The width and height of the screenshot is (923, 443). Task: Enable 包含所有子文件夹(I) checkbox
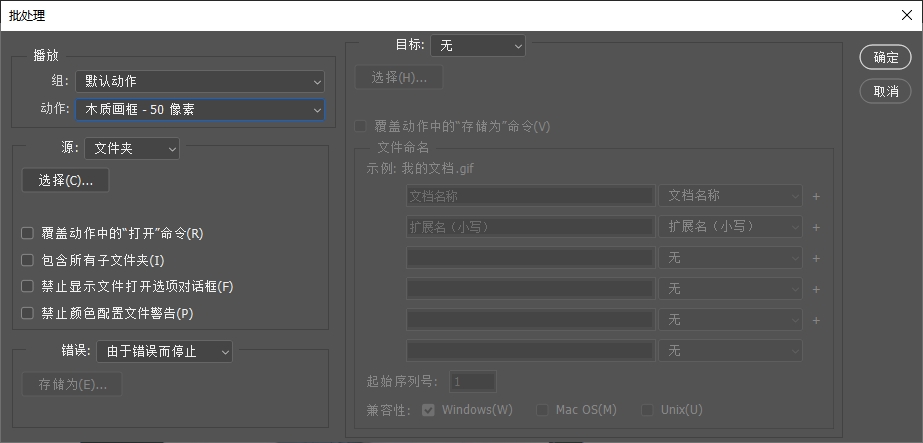[27, 259]
